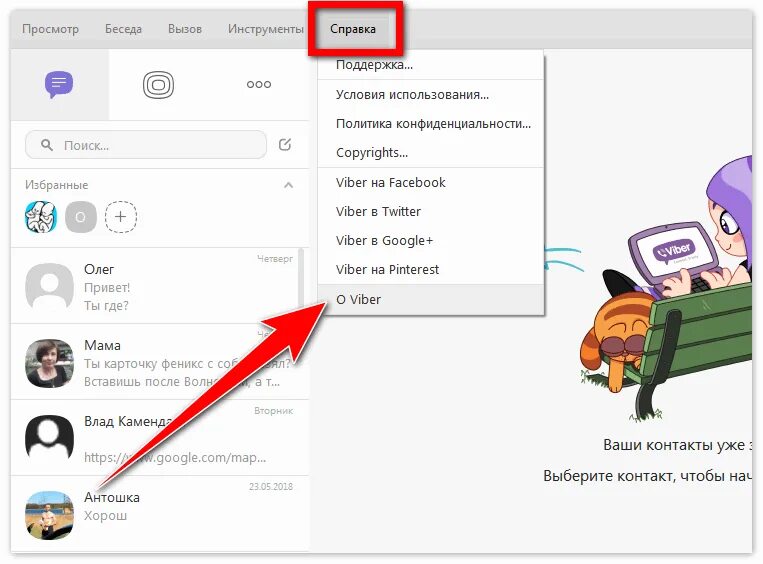Click the Четверг timestamp on Олег
The width and height of the screenshot is (763, 564).
pyautogui.click(x=275, y=259)
